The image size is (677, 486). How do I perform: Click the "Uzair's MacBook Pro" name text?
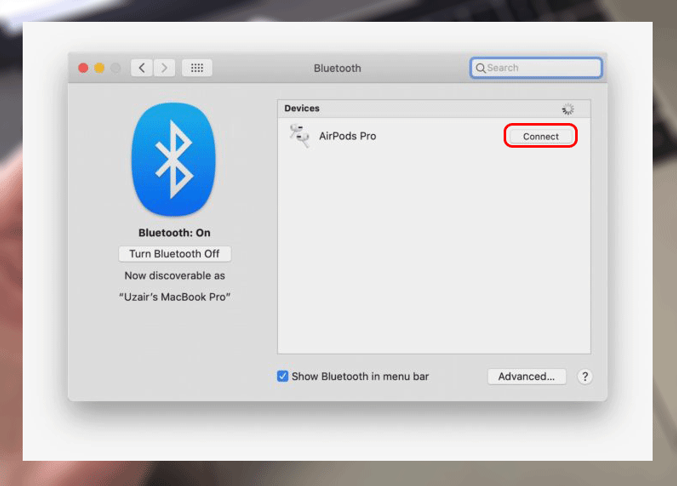(174, 297)
